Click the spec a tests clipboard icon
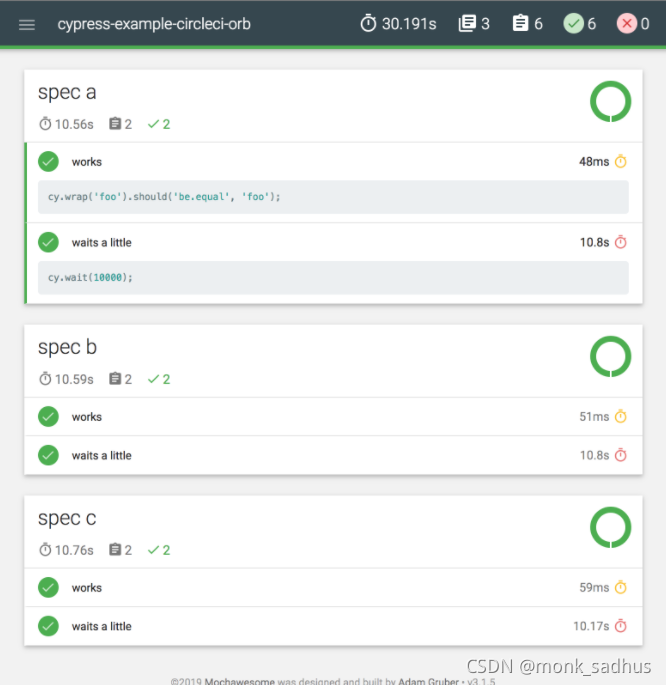 (115, 124)
